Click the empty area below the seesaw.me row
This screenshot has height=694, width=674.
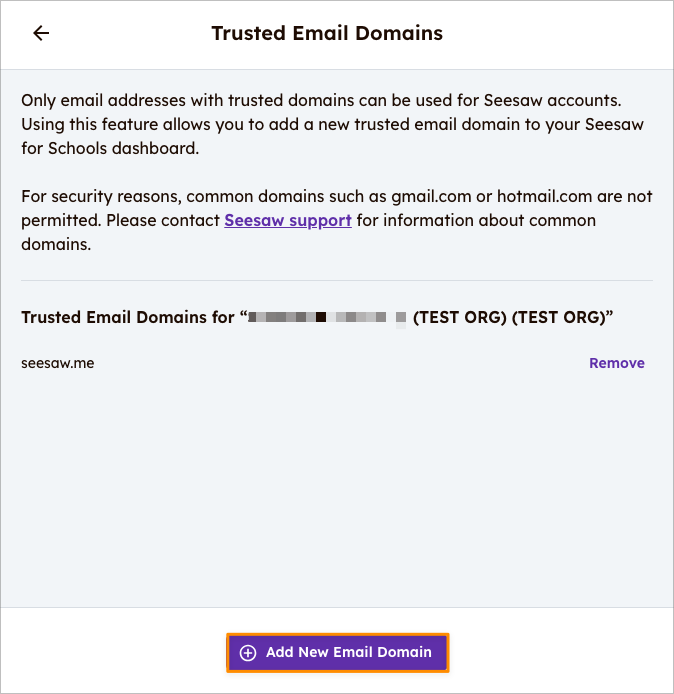click(x=337, y=480)
